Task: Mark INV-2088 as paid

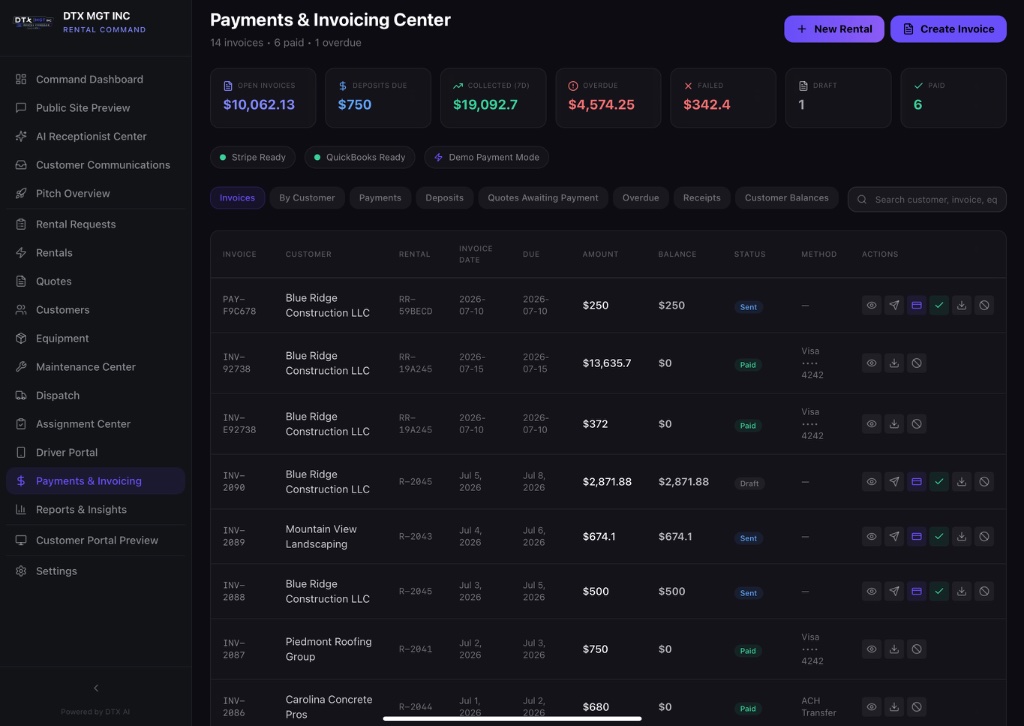Action: click(939, 592)
